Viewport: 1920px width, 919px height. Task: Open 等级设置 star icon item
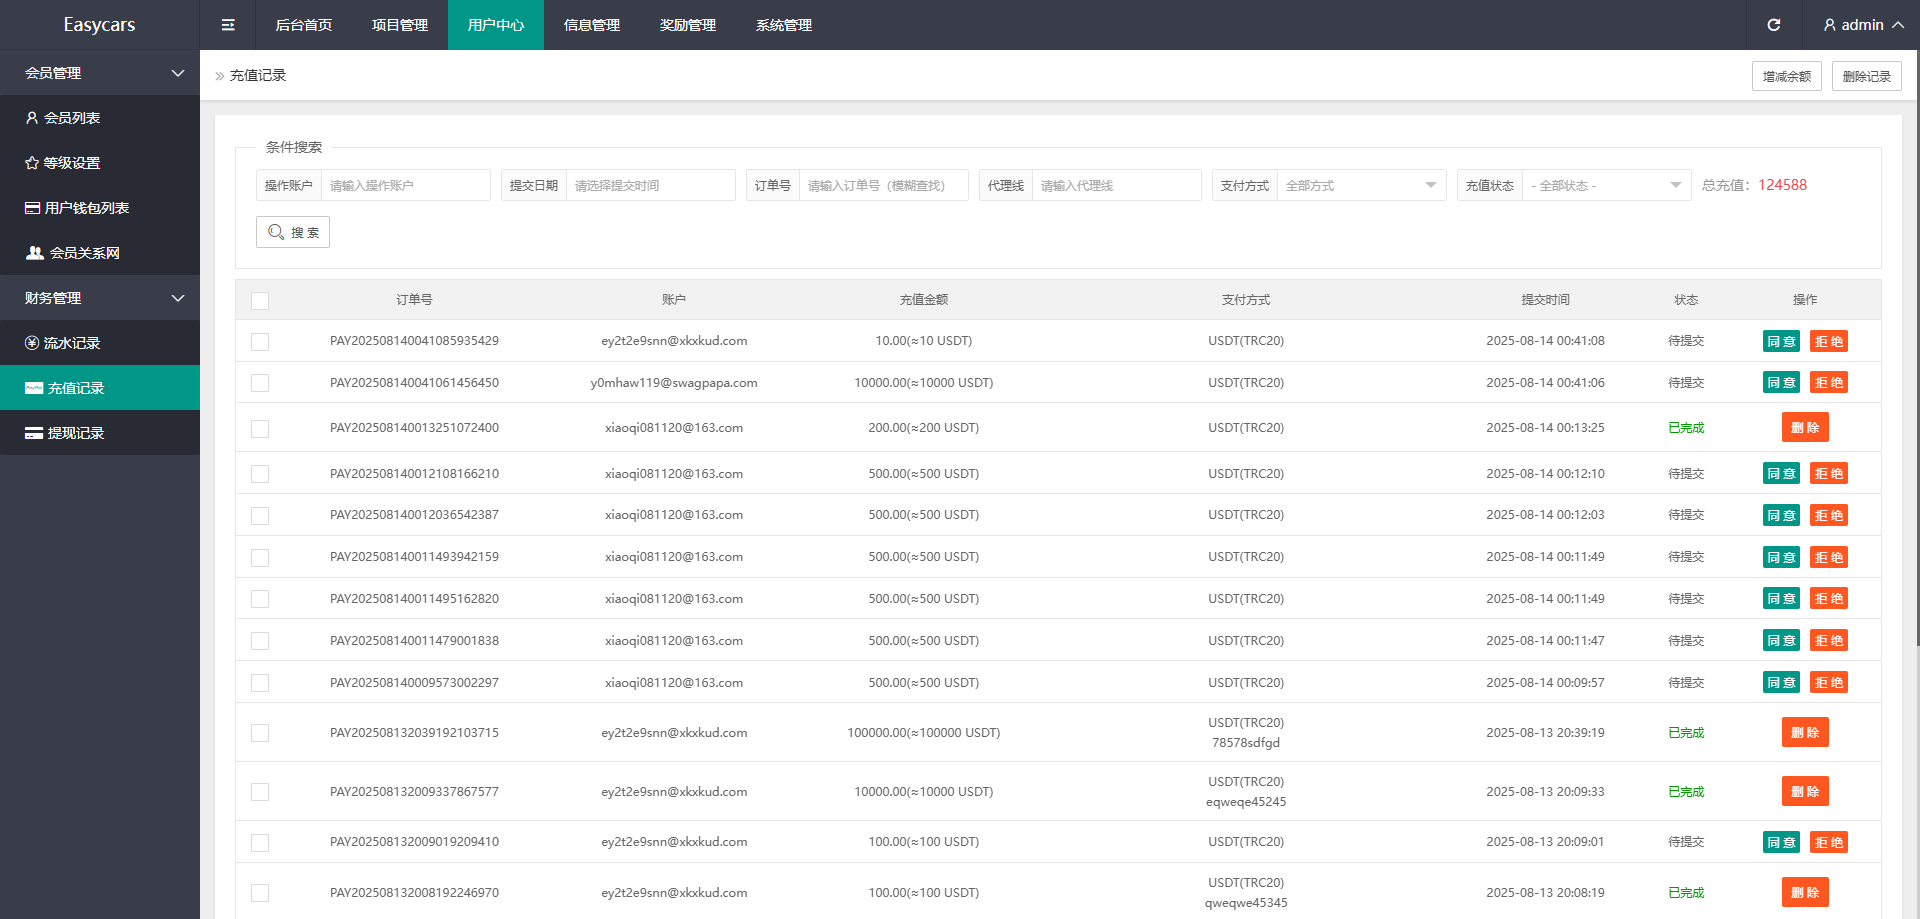(32, 163)
